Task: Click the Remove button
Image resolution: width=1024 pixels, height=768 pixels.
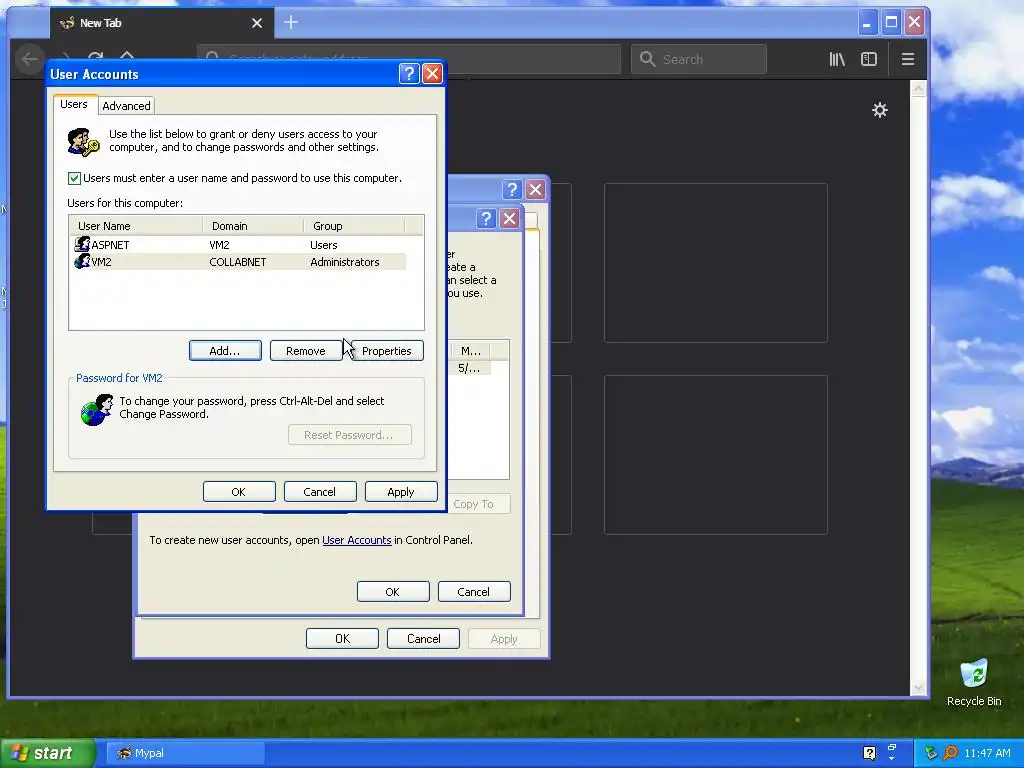Action: tap(306, 351)
